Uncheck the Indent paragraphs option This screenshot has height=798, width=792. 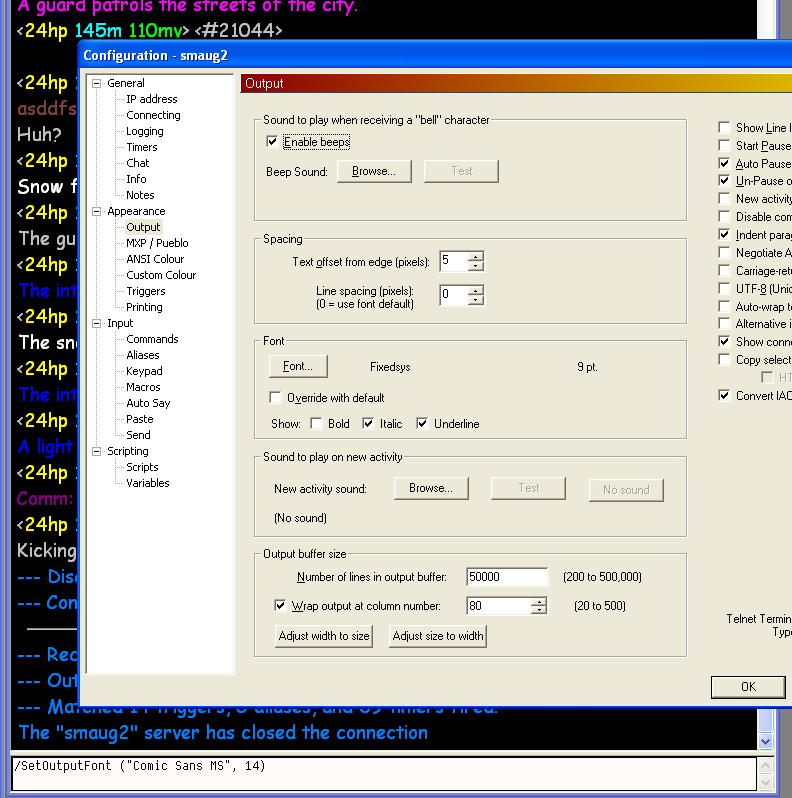pos(724,235)
